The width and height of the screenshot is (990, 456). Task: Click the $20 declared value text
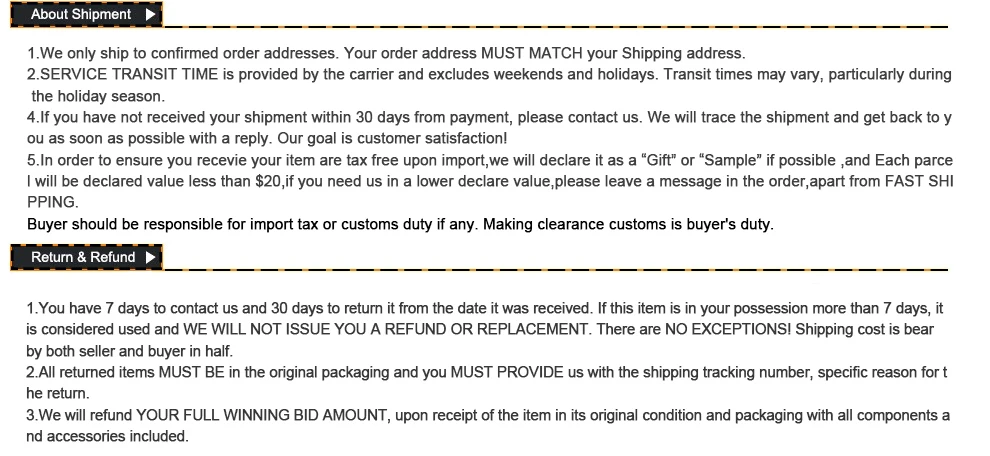(268, 182)
